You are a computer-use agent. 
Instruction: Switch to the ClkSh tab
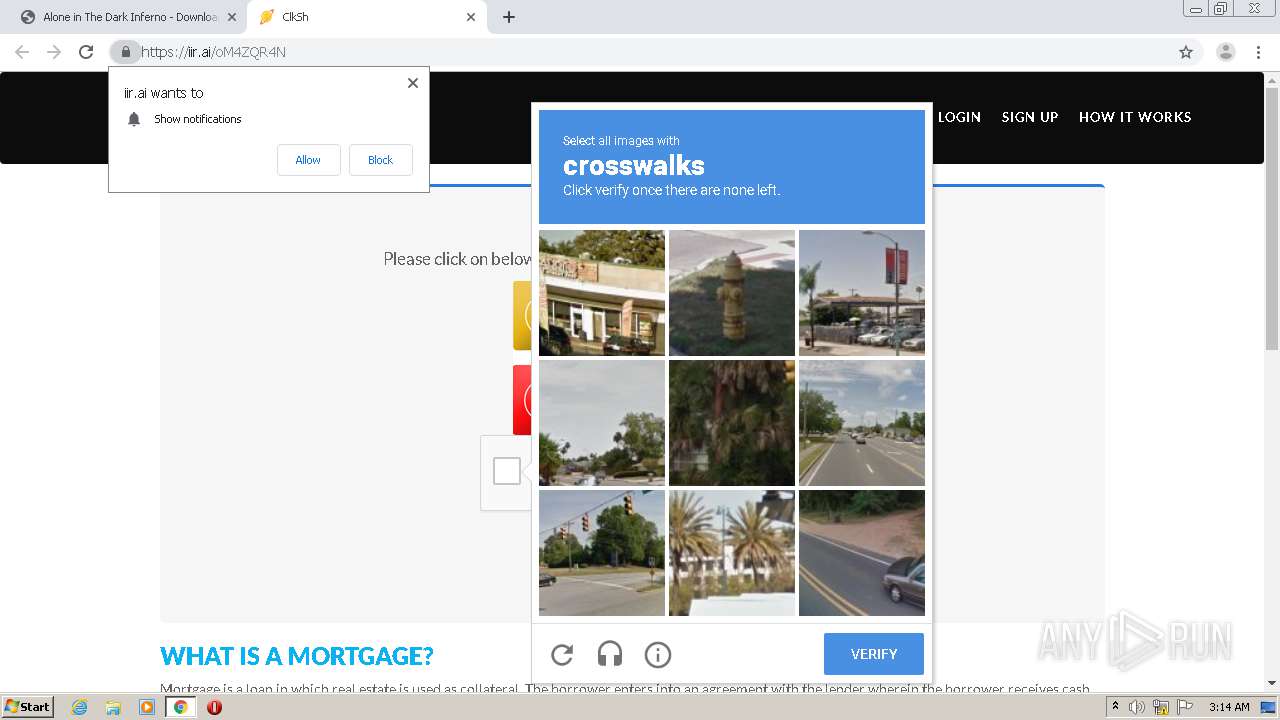pyautogui.click(x=365, y=17)
